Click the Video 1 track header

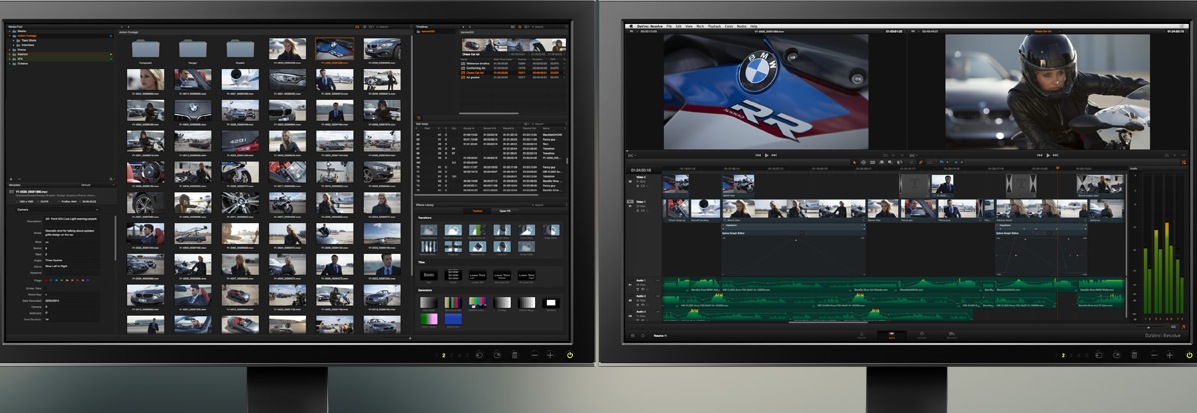[x=643, y=208]
